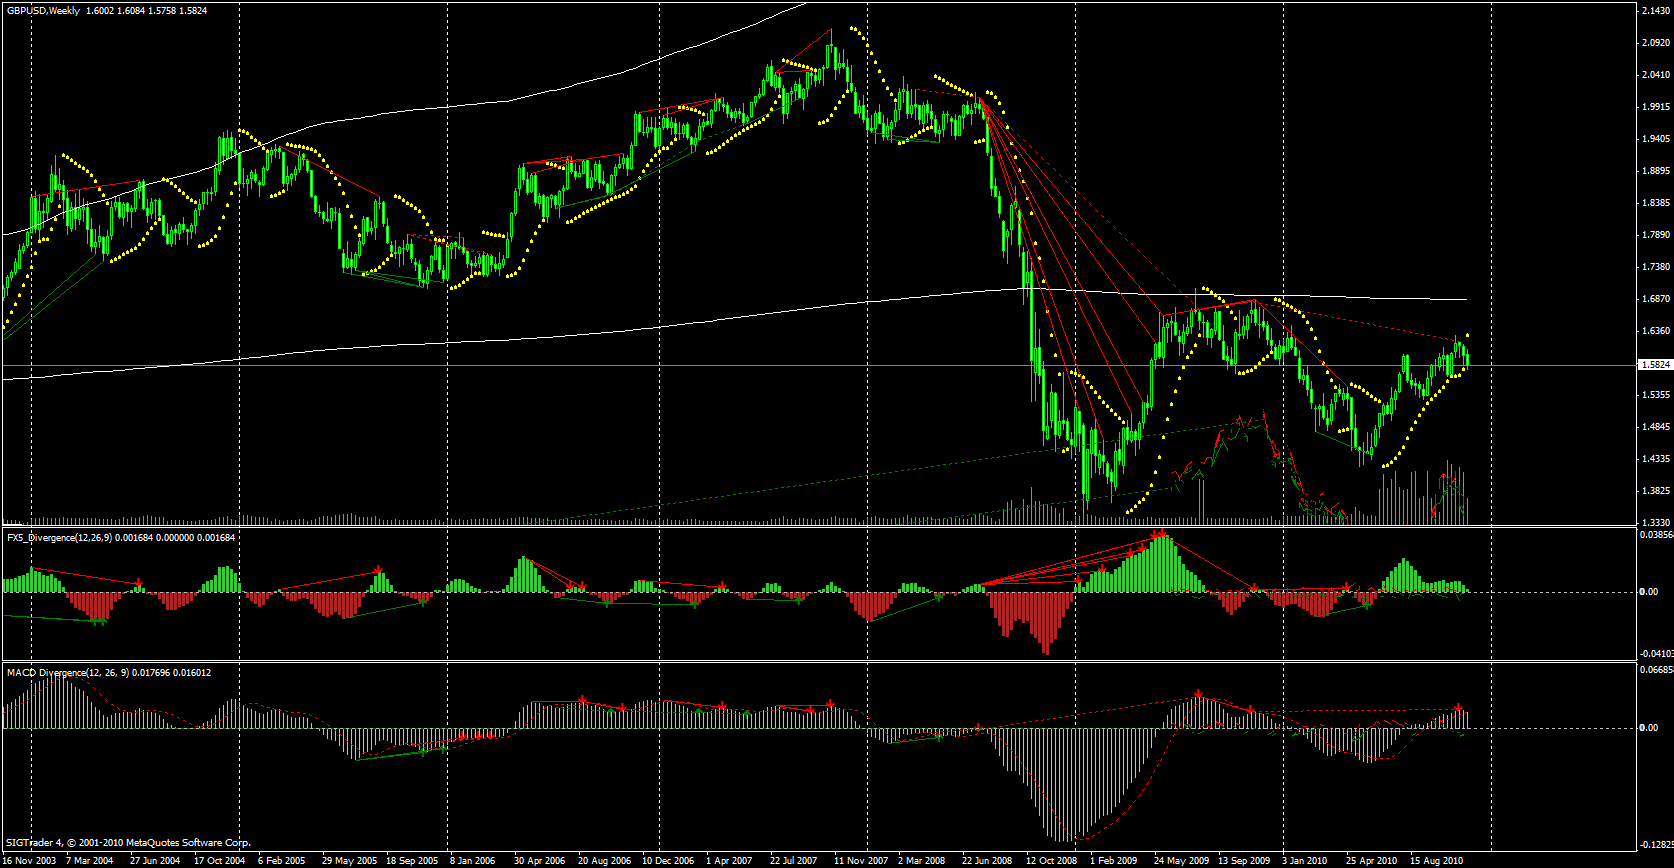Viewport: 1674px width, 868px height.
Task: Click the 1.7890 price axis label
Action: point(1655,235)
